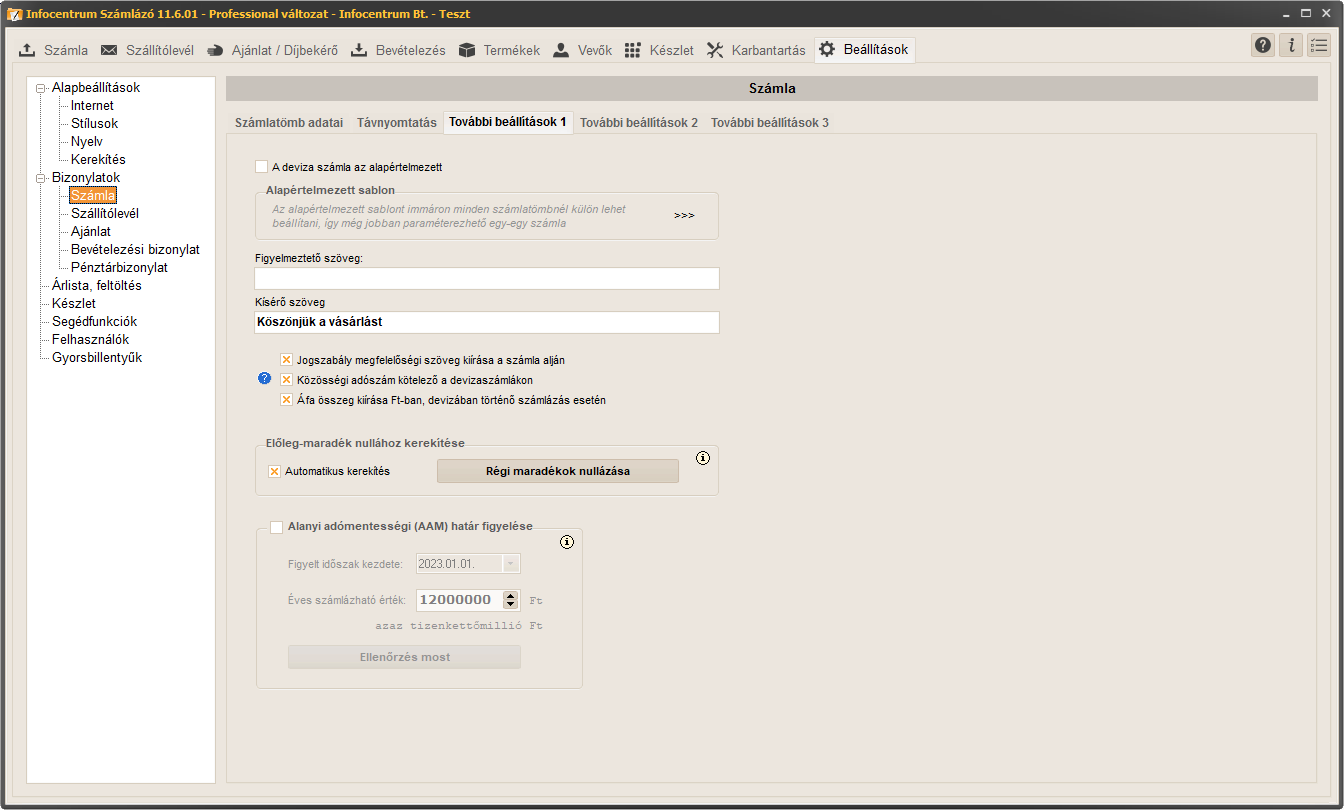Select Pénztárbizonylat tree item

pyautogui.click(x=119, y=268)
